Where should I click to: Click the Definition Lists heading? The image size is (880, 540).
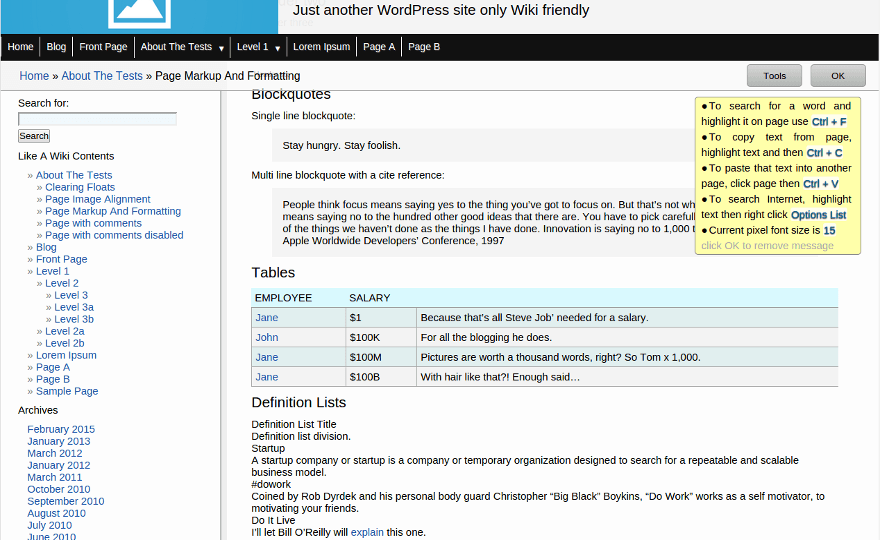pyautogui.click(x=299, y=402)
